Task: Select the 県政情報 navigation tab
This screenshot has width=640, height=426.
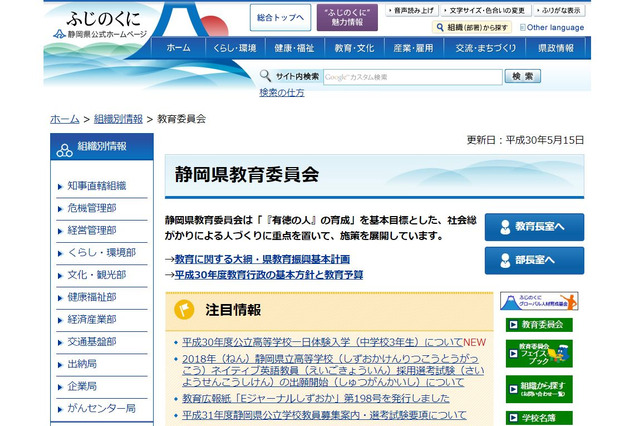Action: click(556, 48)
